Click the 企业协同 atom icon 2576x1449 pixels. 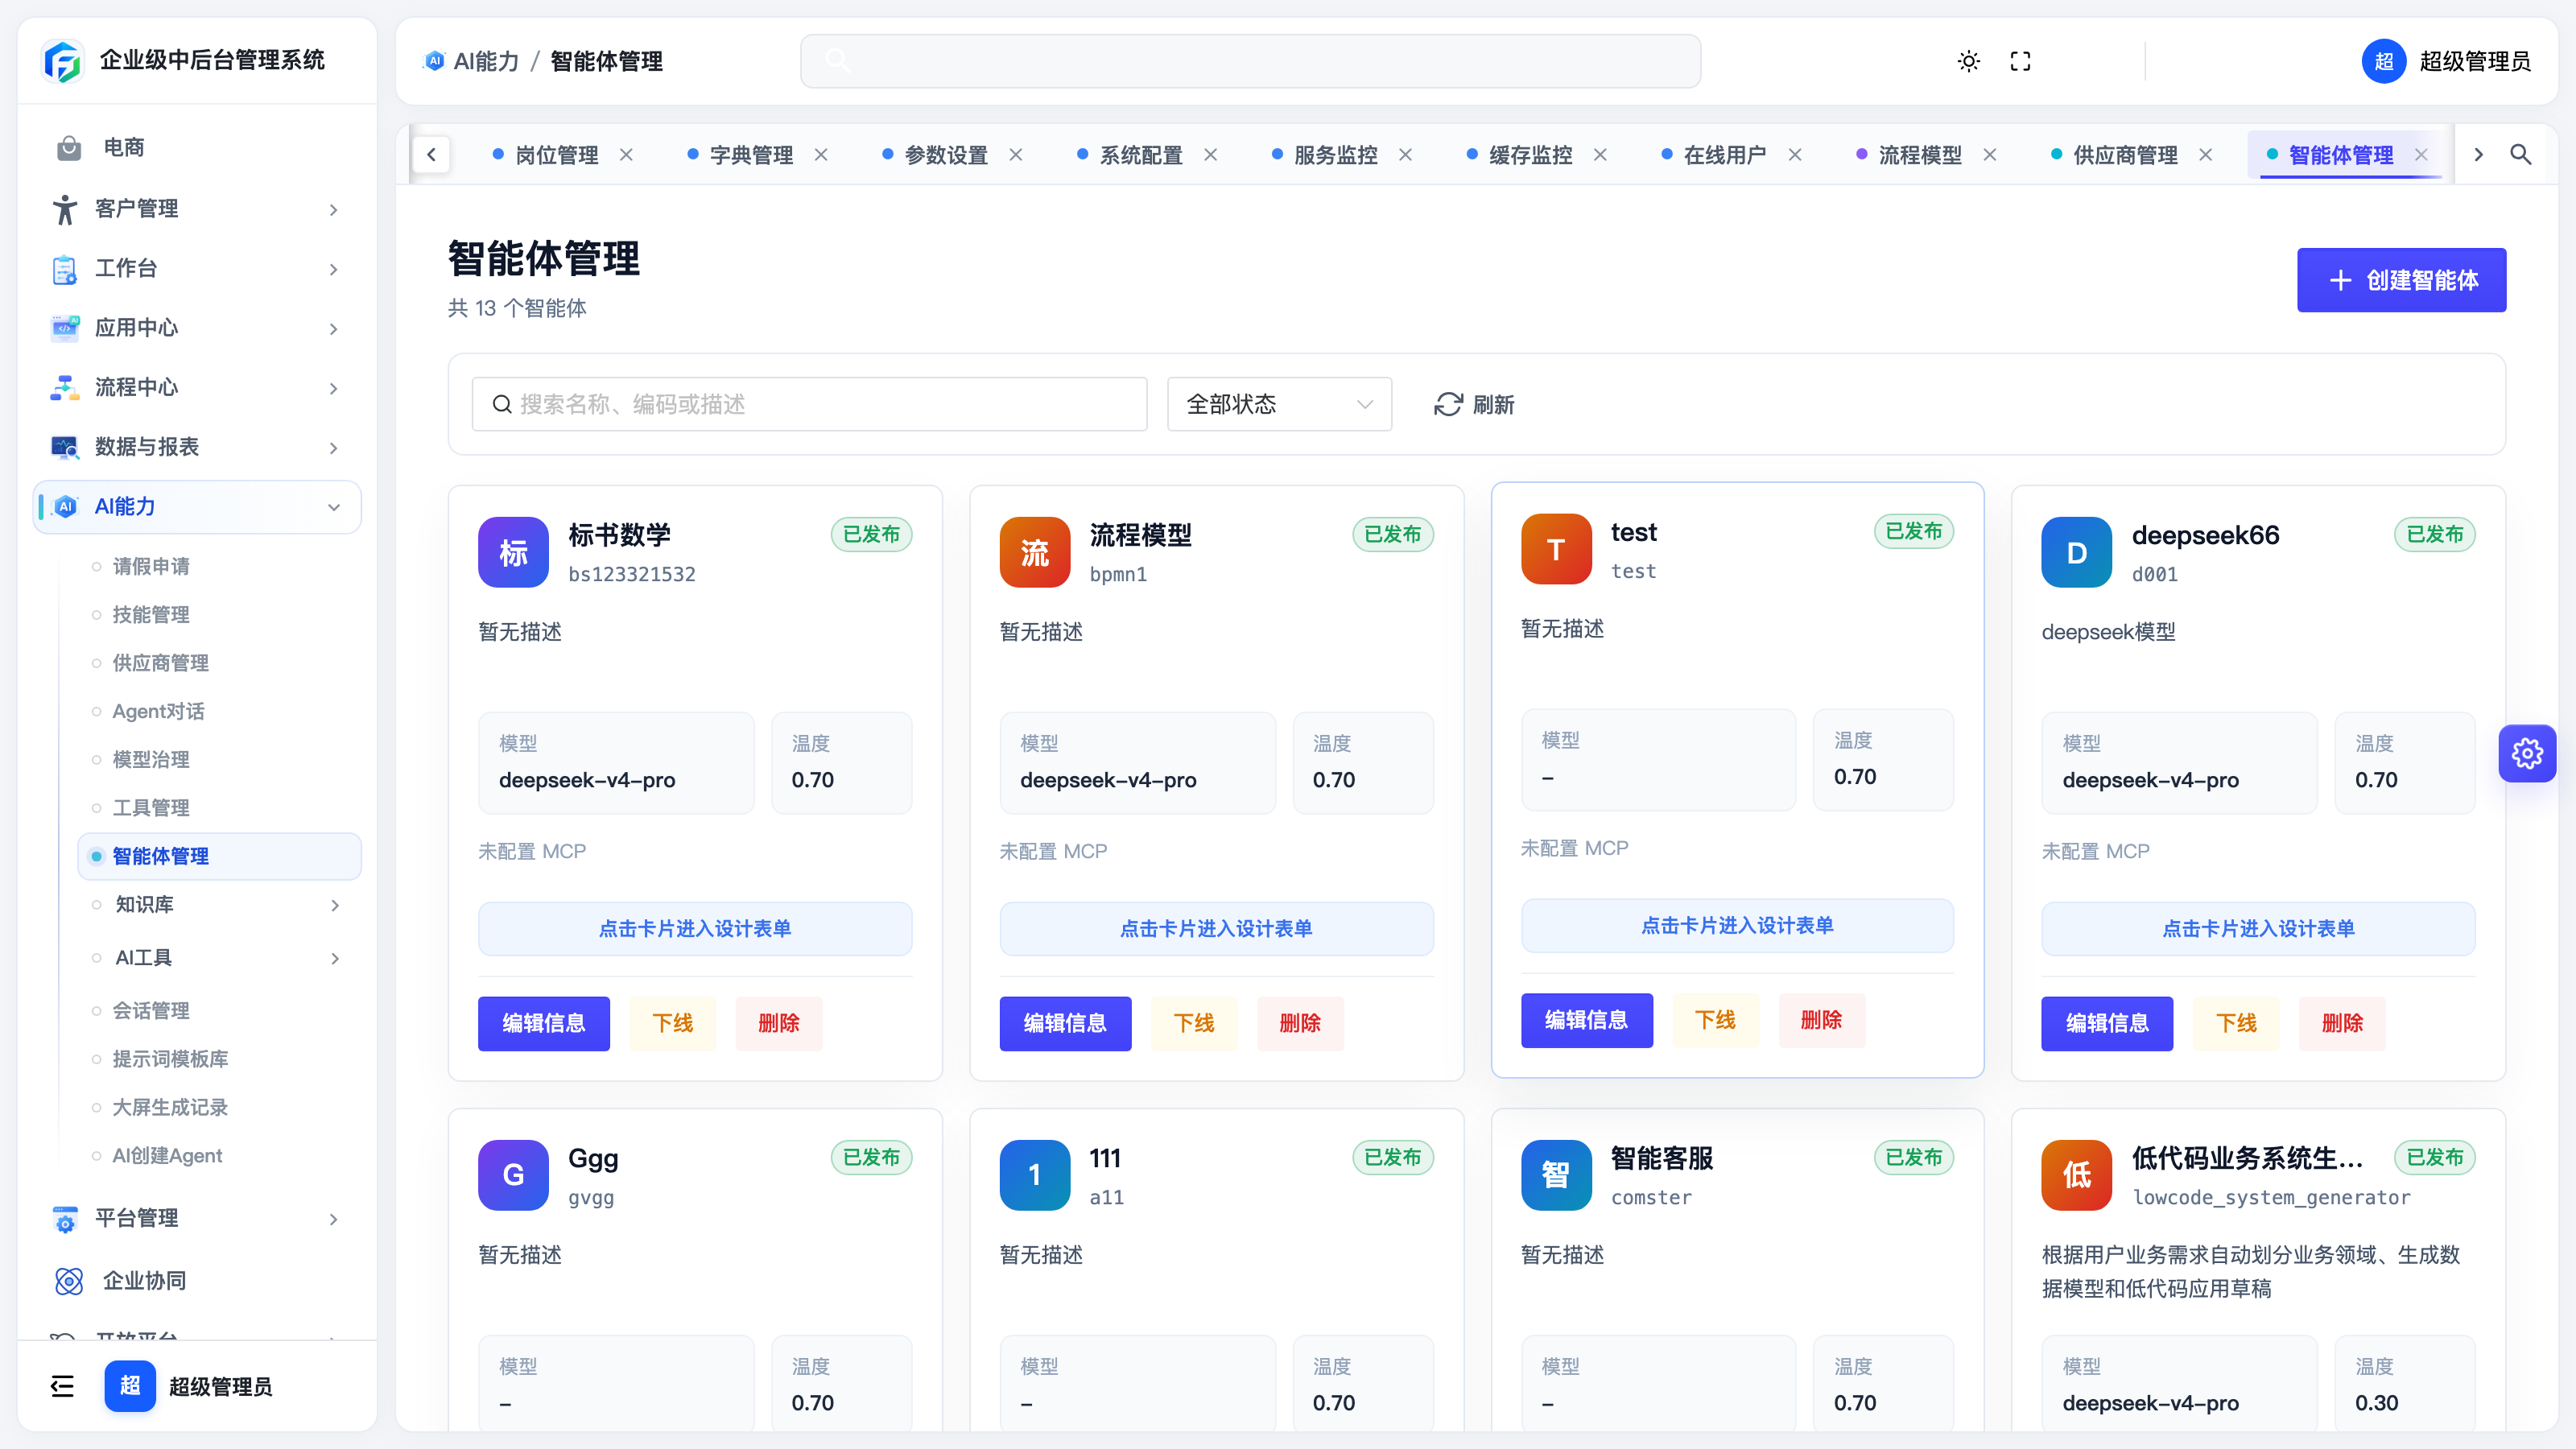(69, 1281)
